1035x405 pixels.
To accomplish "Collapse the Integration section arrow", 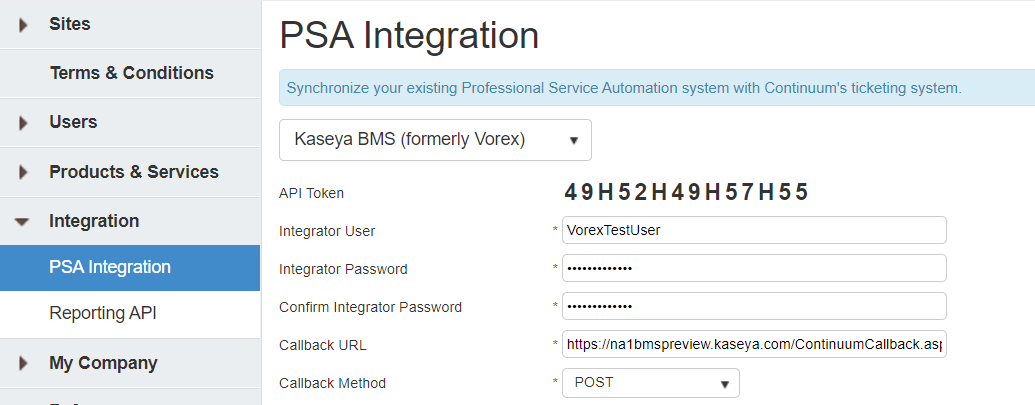I will tap(22, 222).
